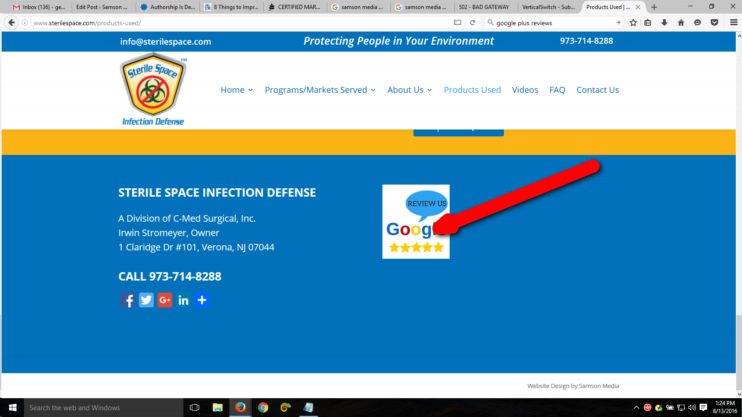Toggle reader view icon in the address bar

pos(457,23)
